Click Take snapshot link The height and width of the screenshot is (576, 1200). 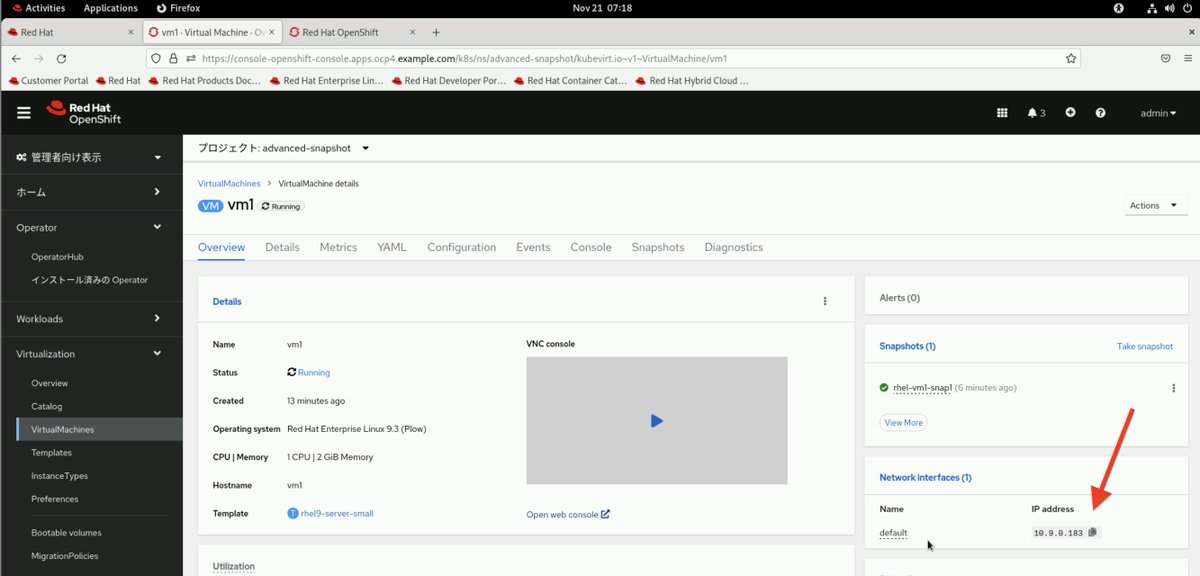pos(1145,346)
